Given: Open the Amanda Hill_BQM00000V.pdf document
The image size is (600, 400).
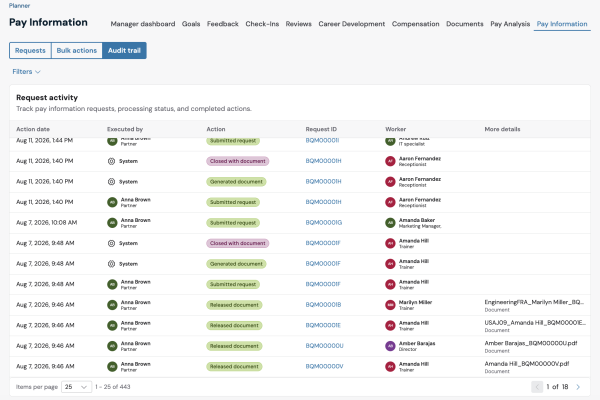Looking at the screenshot, I should (527, 364).
